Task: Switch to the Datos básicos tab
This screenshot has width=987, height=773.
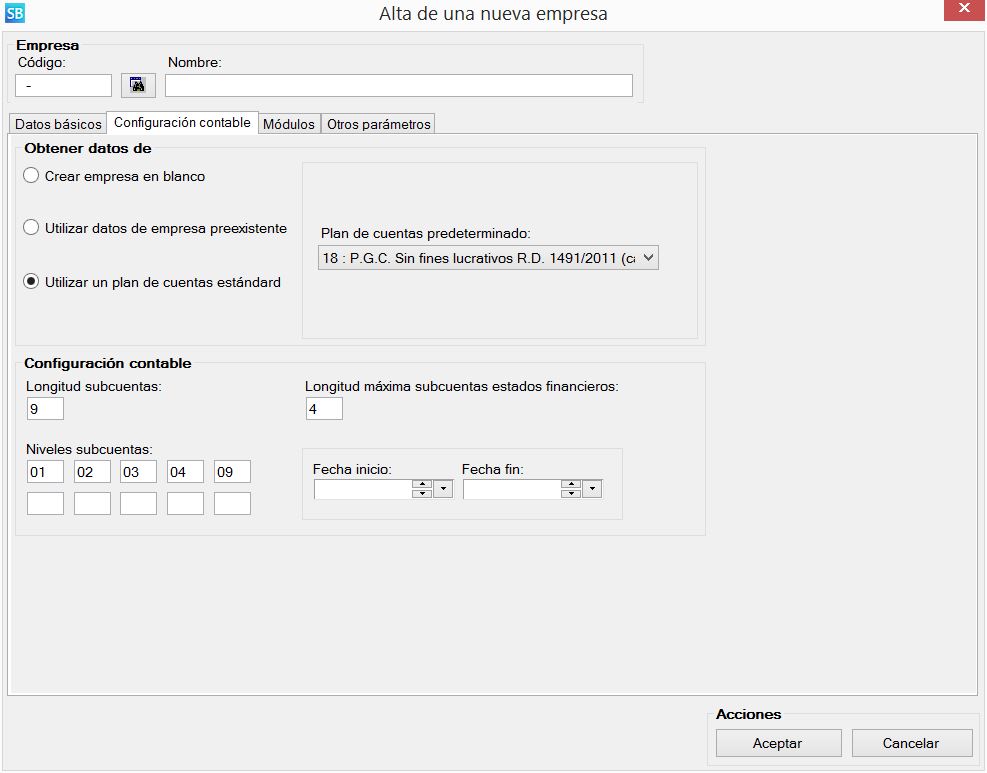Action: (58, 124)
